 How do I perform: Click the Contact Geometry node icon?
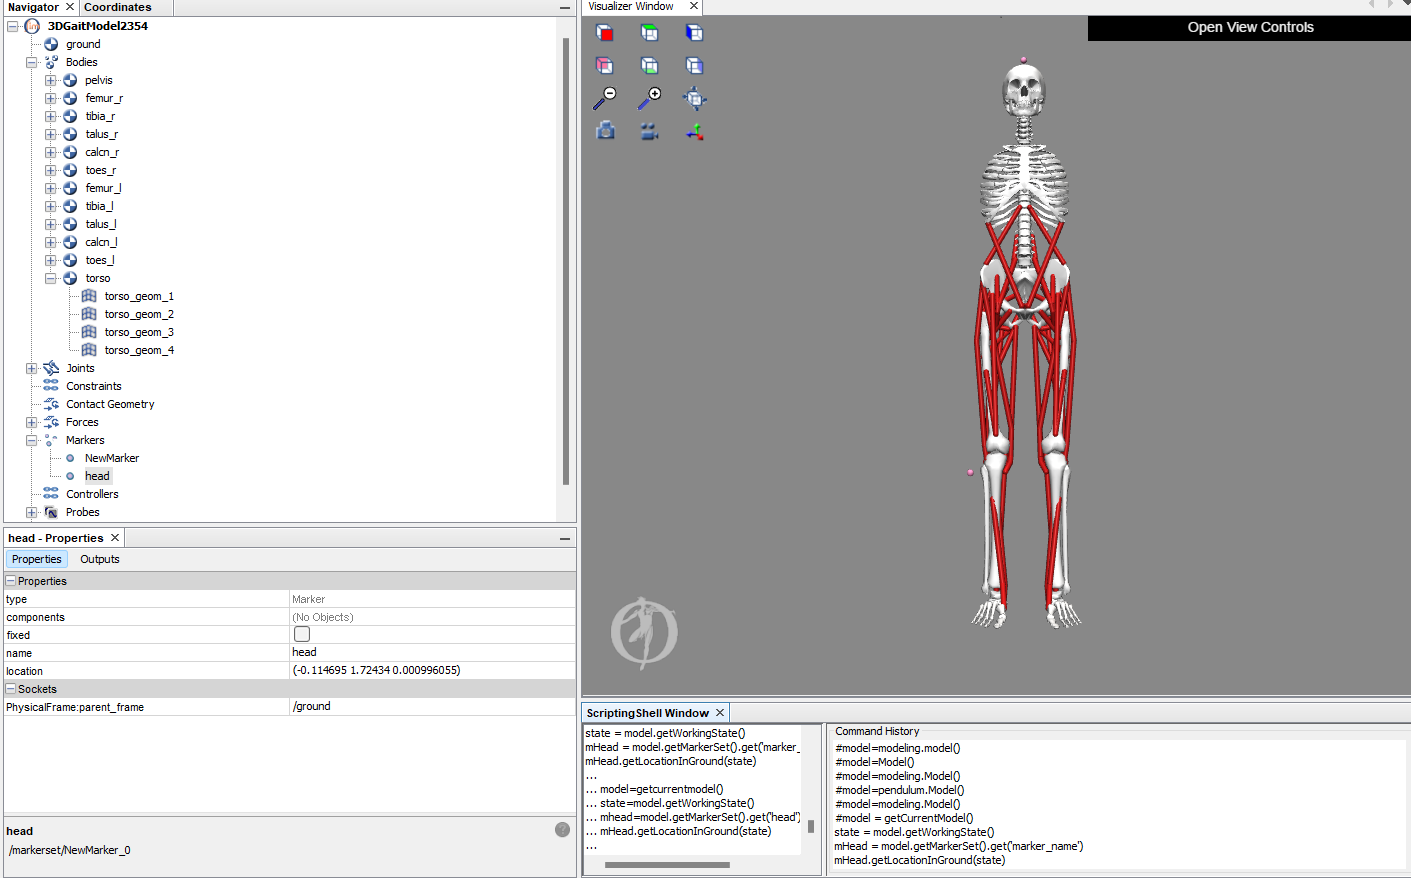[x=51, y=404]
